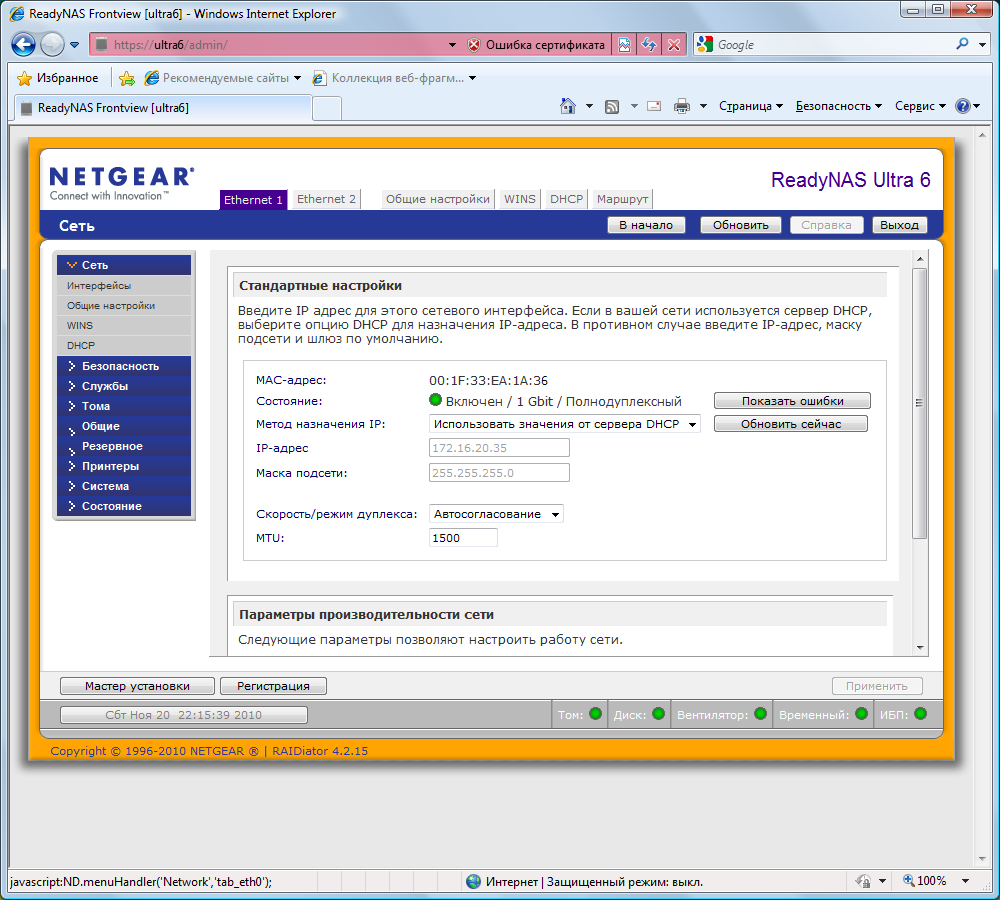Select WINS in the sidebar
This screenshot has height=900, width=1000.
tap(124, 325)
